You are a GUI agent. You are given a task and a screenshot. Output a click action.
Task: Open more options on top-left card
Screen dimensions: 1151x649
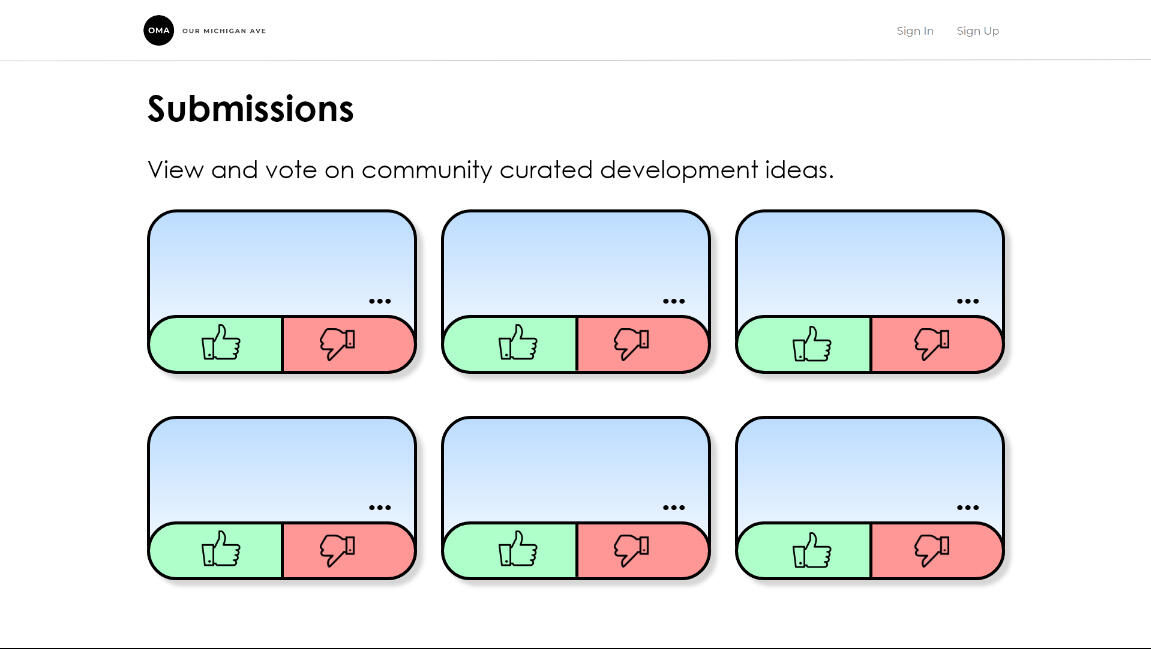point(380,301)
